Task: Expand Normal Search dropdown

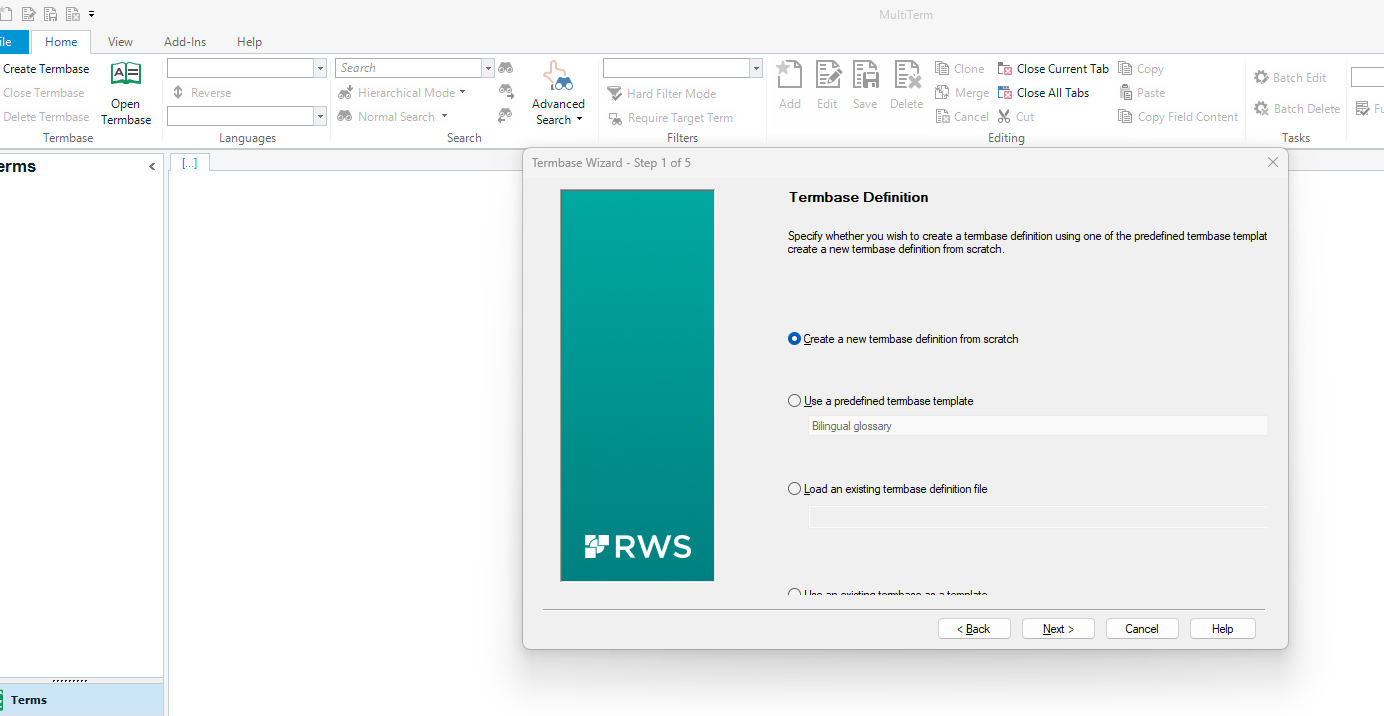Action: [444, 117]
